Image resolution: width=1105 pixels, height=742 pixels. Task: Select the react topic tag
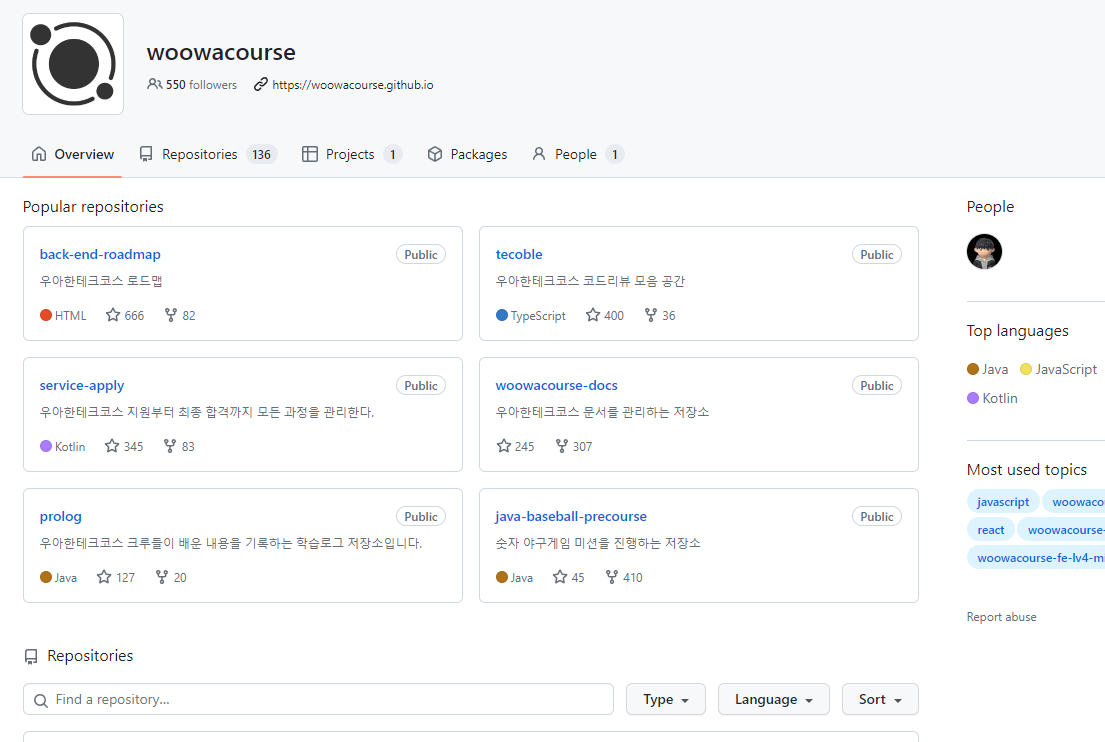click(991, 530)
